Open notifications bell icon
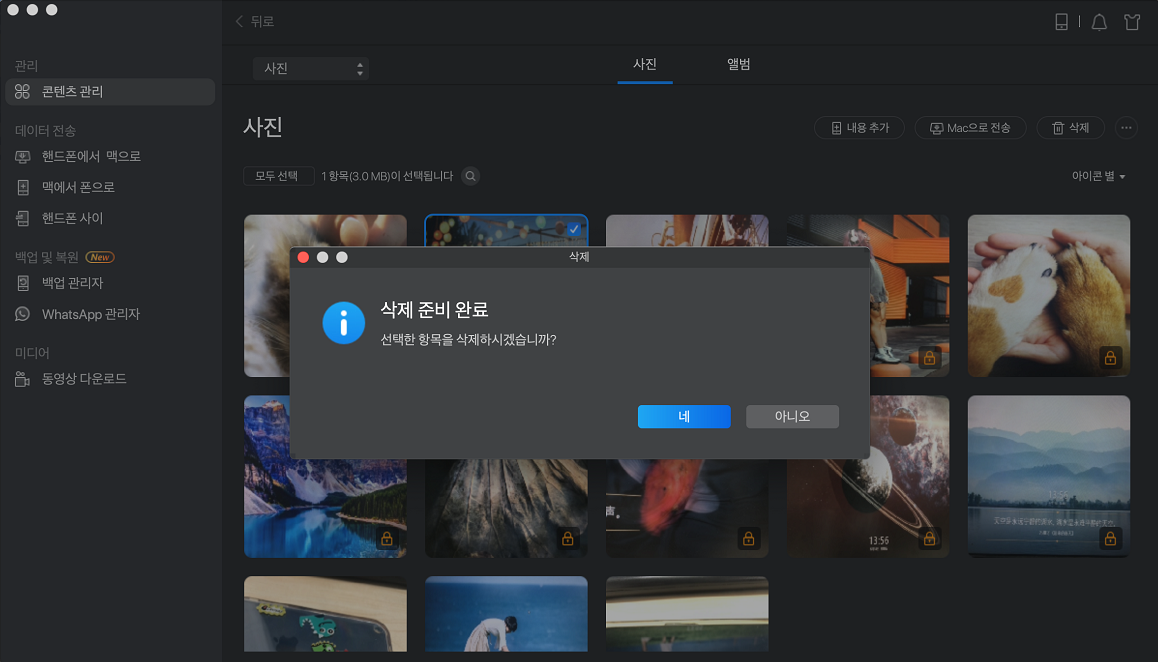 click(x=1099, y=22)
